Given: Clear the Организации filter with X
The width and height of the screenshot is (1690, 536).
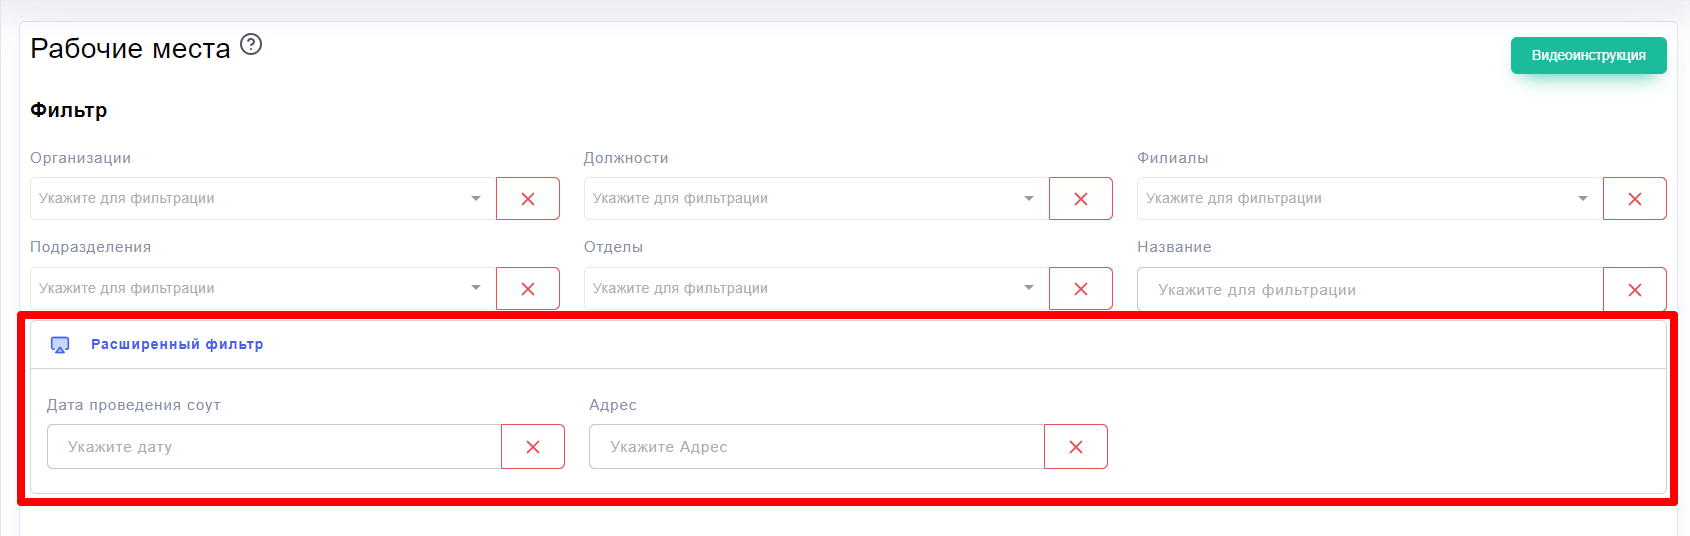Looking at the screenshot, I should pos(528,199).
